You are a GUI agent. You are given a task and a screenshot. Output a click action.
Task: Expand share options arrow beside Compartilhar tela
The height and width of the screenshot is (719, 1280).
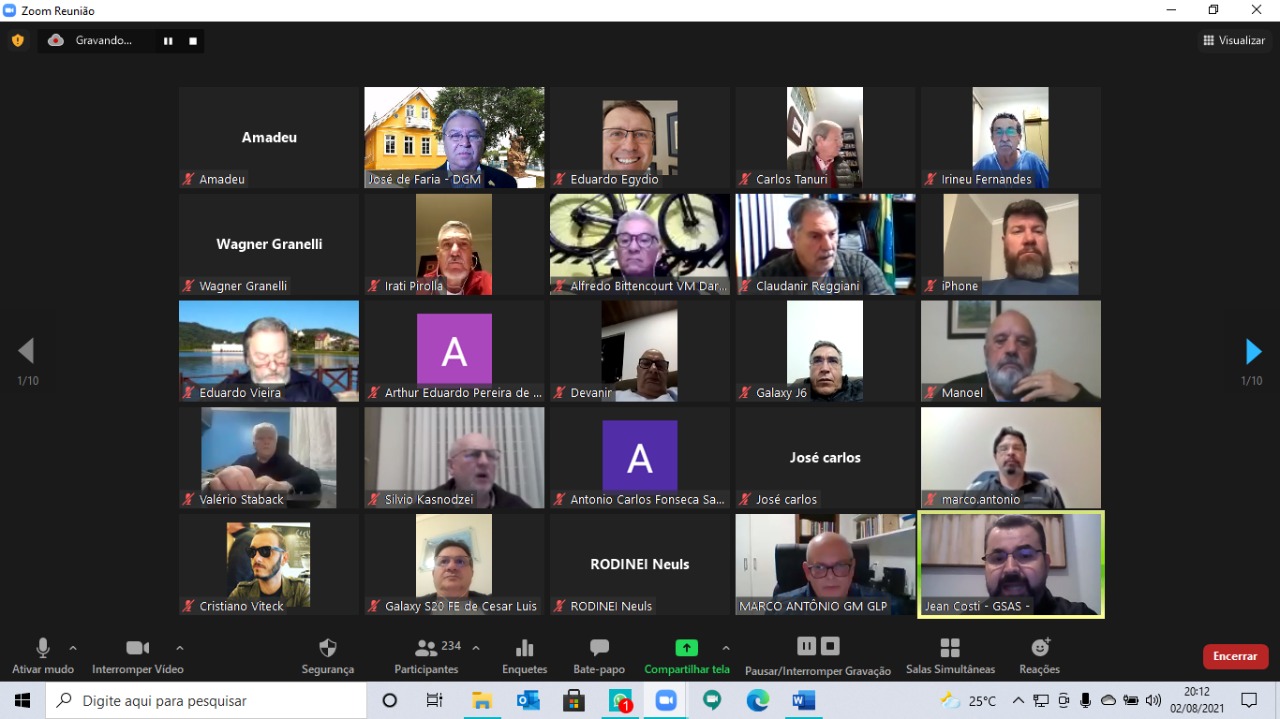(x=726, y=648)
